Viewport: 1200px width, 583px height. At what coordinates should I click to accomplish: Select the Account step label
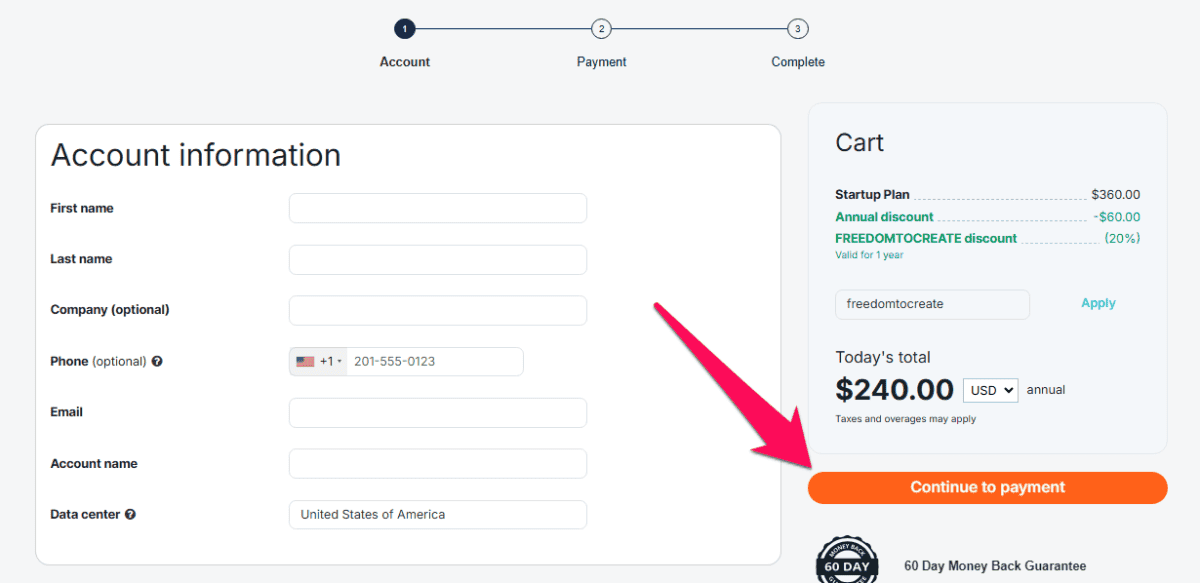(x=404, y=61)
